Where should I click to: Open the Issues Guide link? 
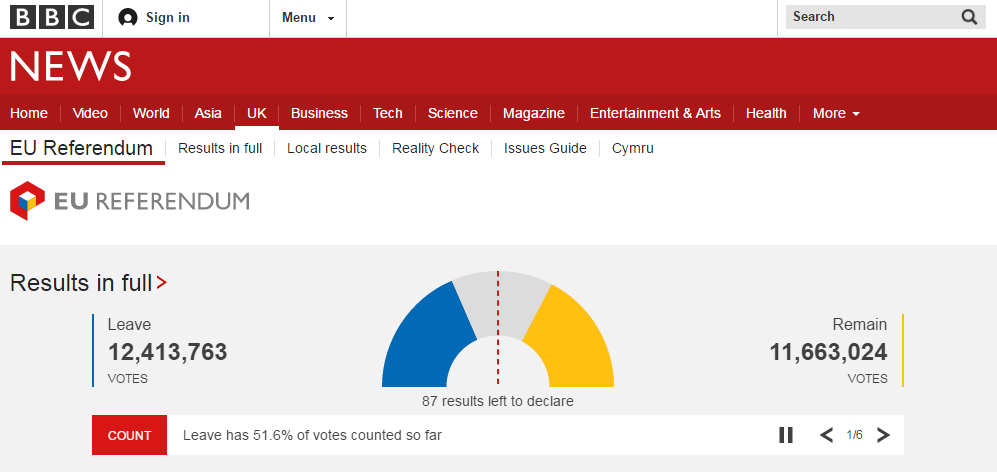point(545,148)
